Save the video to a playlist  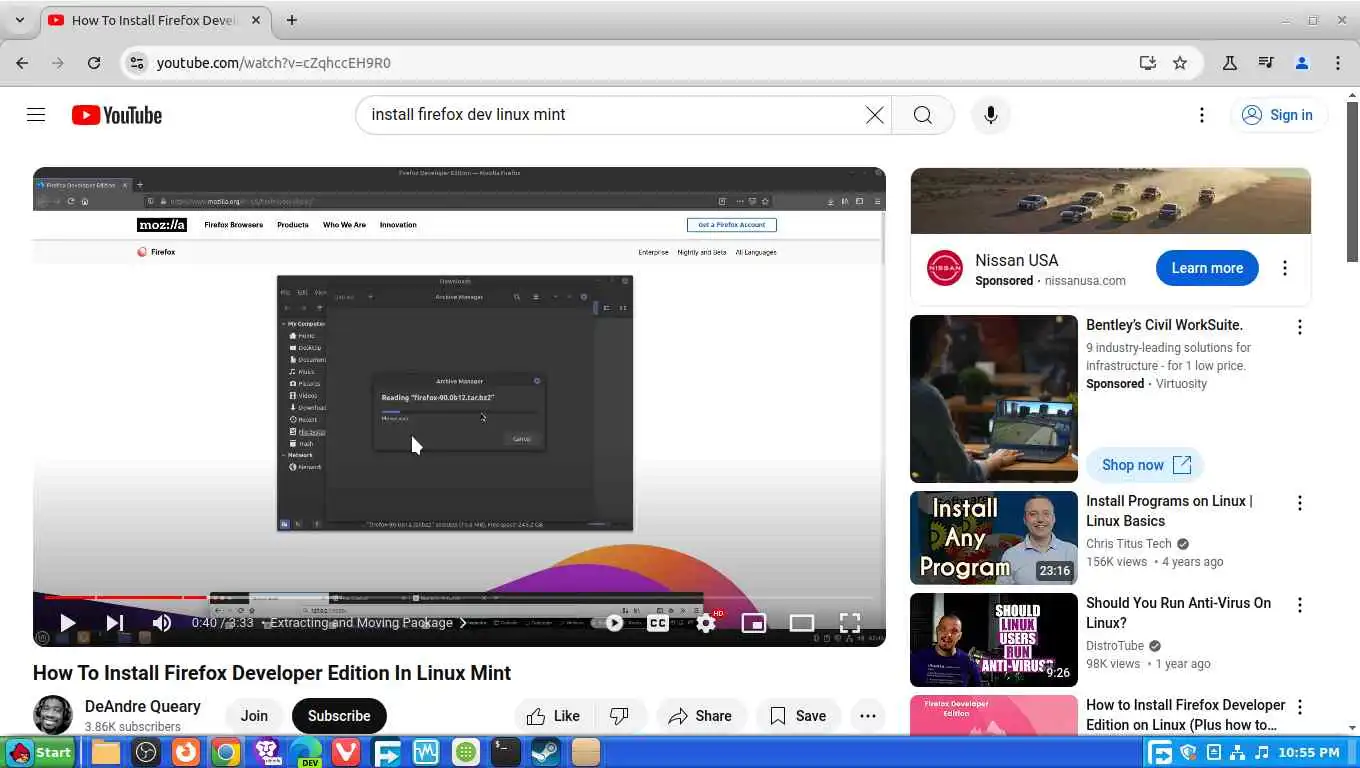[x=798, y=716]
